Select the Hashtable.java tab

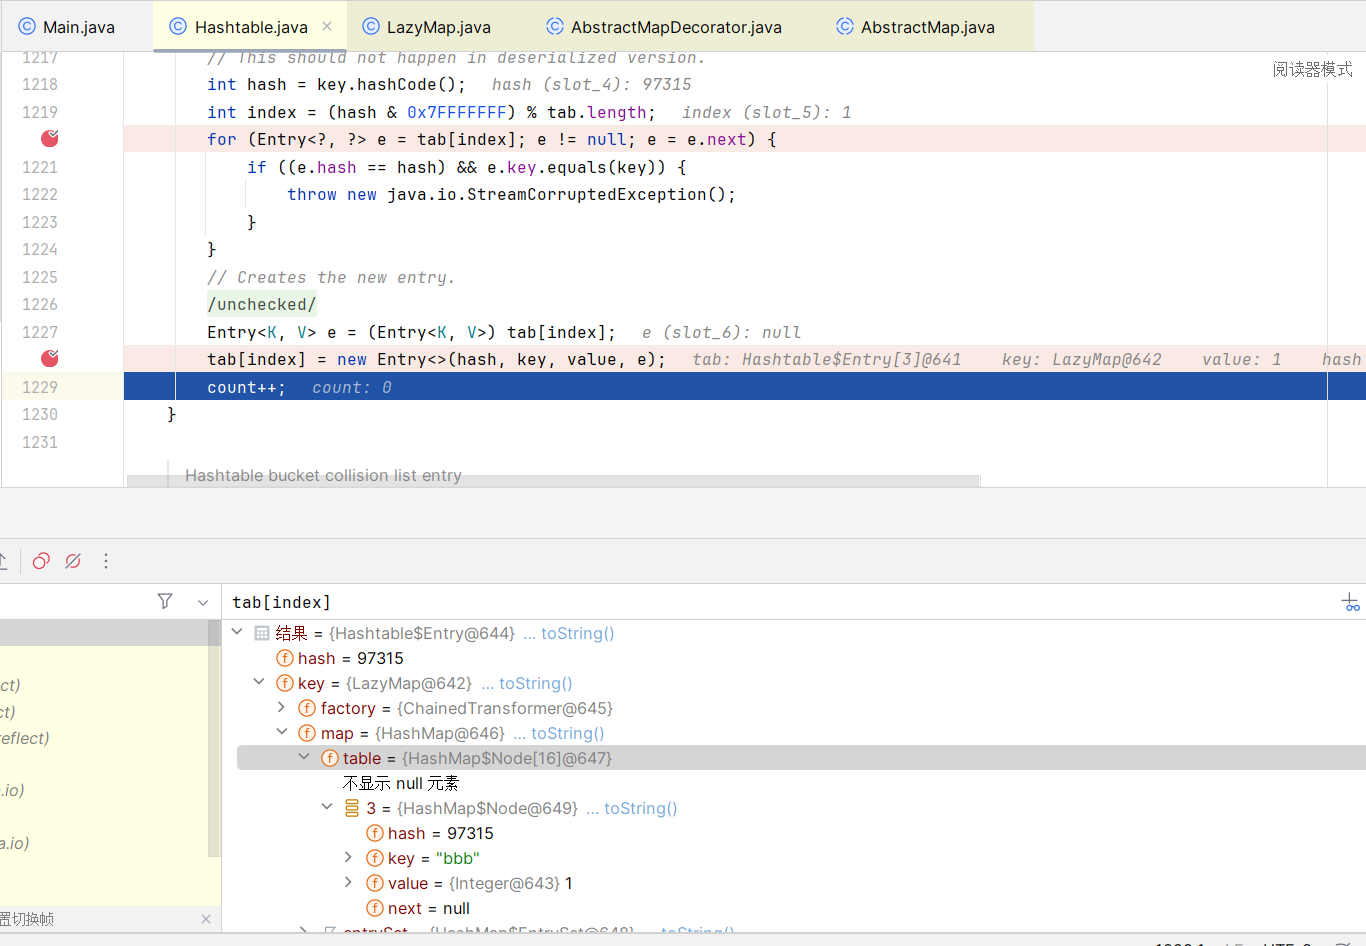(251, 27)
